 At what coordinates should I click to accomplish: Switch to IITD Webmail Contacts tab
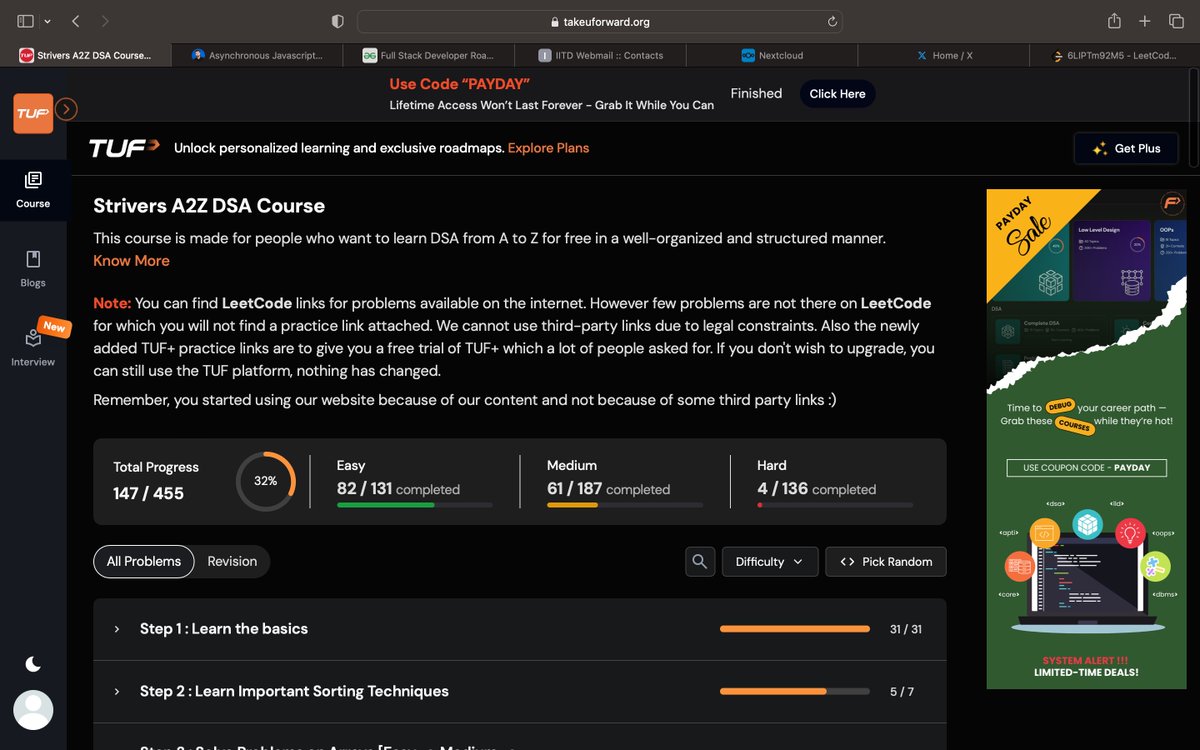[601, 55]
